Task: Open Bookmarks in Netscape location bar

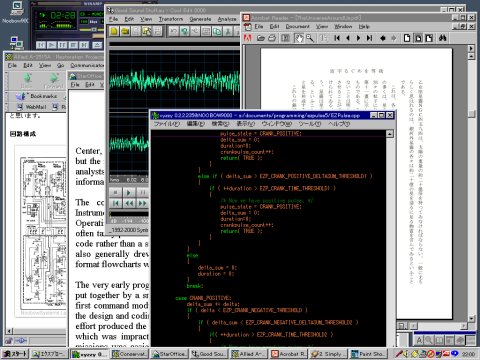Action: coord(37,96)
